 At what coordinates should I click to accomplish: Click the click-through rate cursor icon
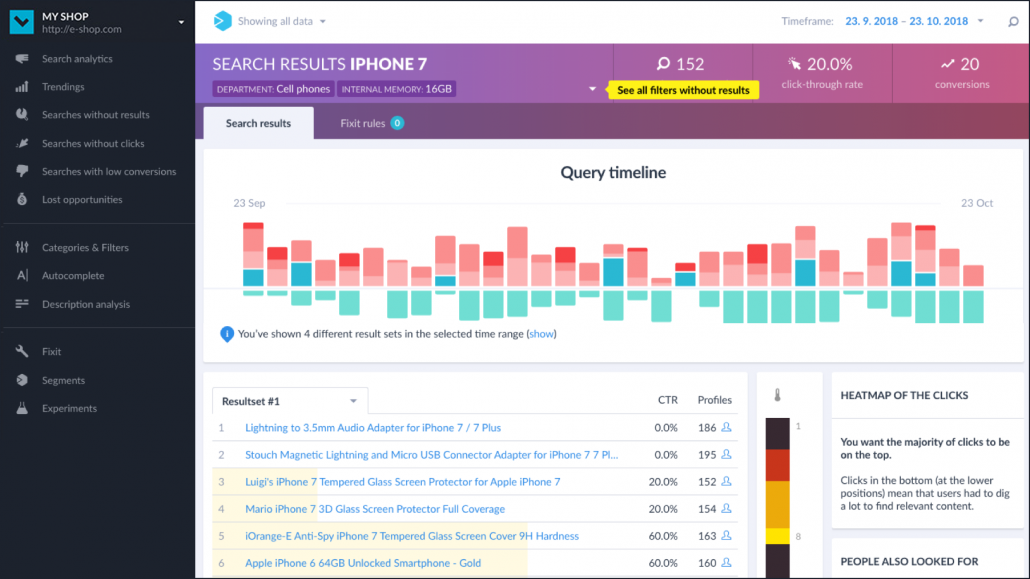(795, 64)
